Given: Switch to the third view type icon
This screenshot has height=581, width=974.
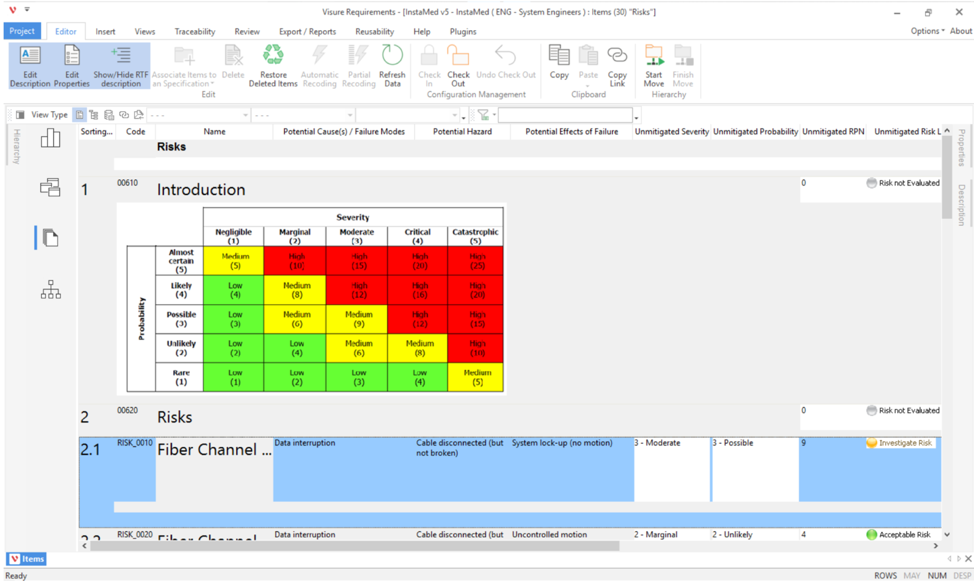Looking at the screenshot, I should pos(109,115).
